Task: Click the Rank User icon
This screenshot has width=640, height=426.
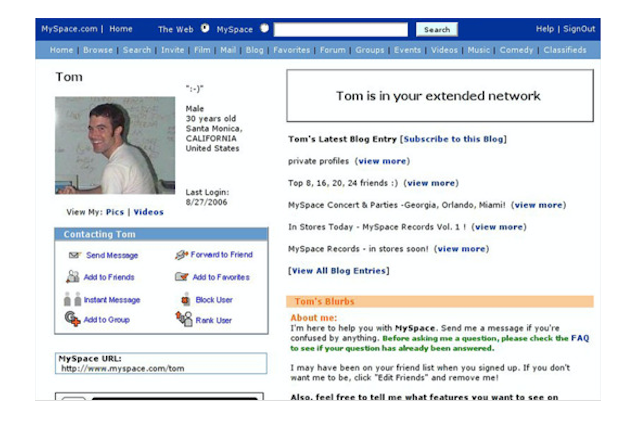Action: click(x=184, y=319)
